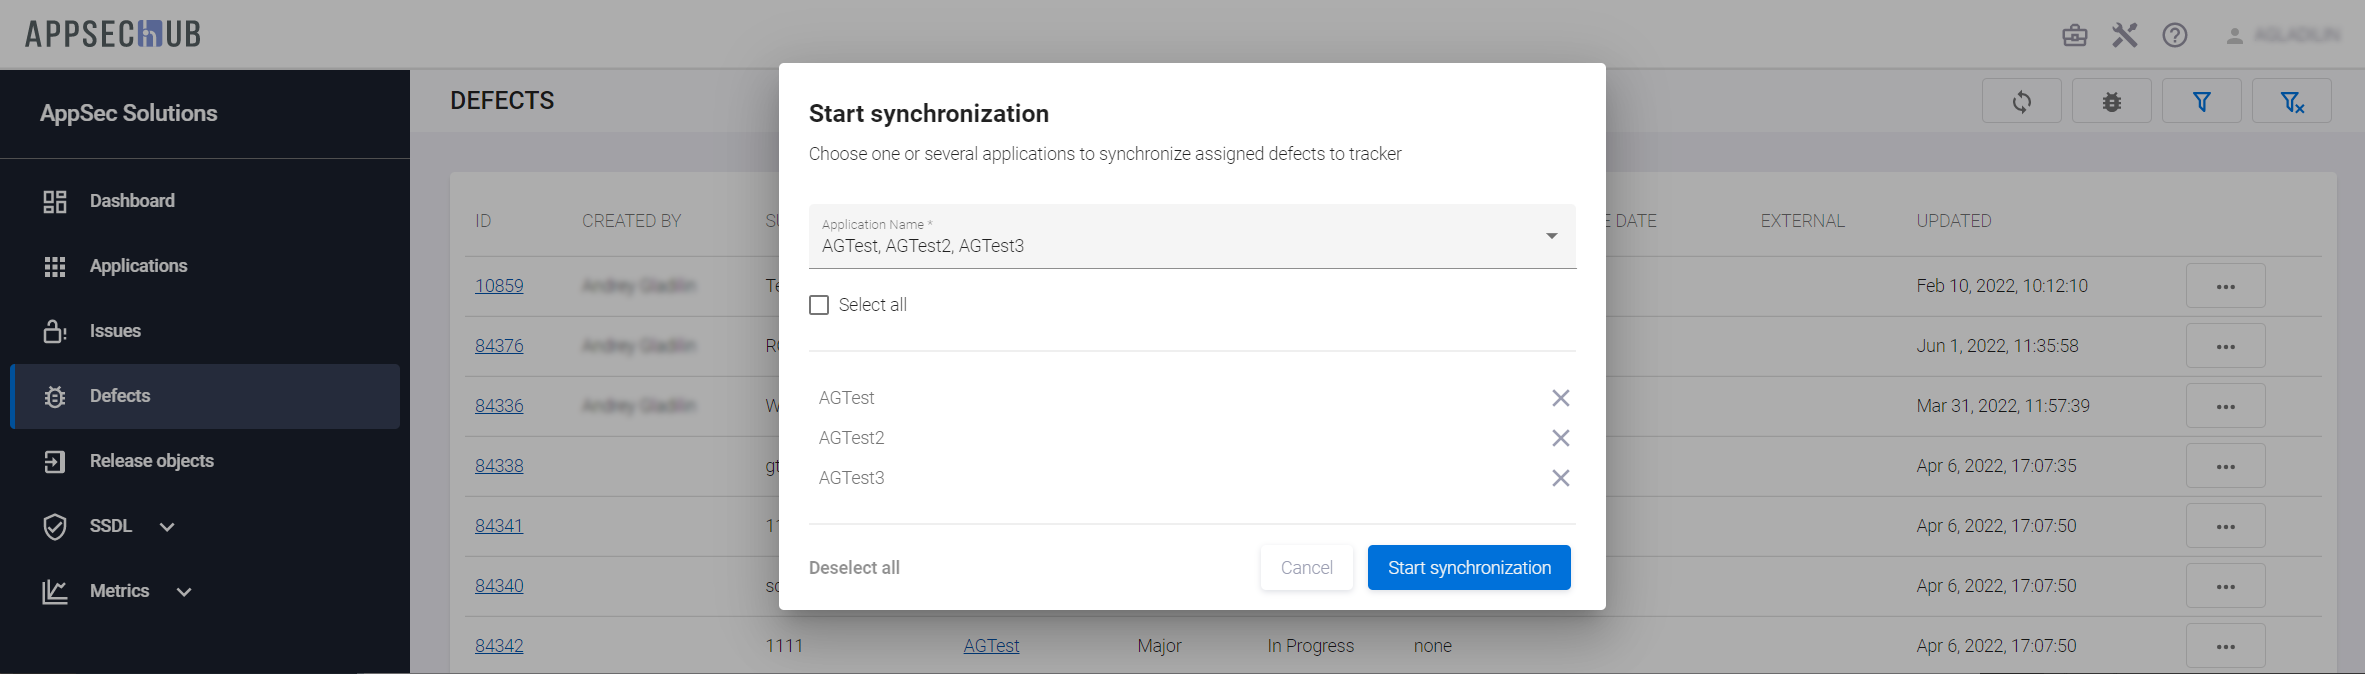2365x674 pixels.
Task: Expand the SSDL sidebar section
Action: pyautogui.click(x=167, y=527)
